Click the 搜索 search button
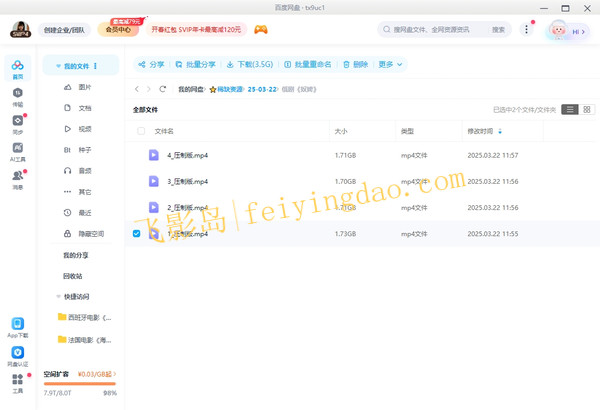This screenshot has width=600, height=410. [498, 29]
